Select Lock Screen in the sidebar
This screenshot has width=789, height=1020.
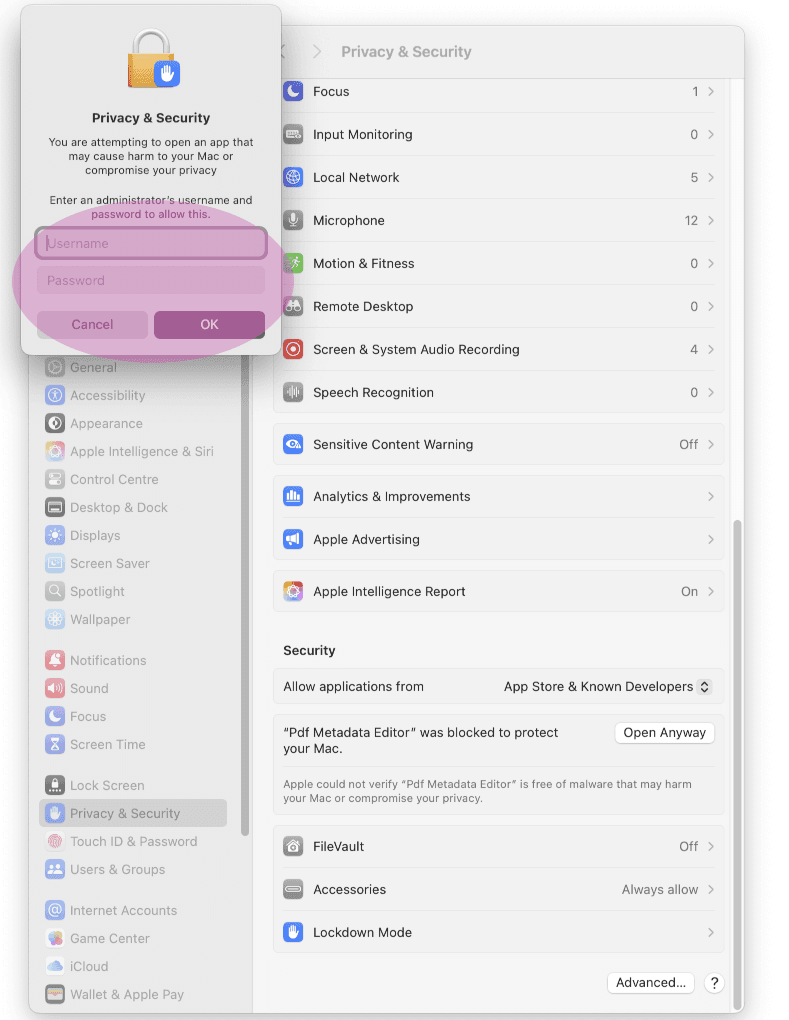pyautogui.click(x=107, y=786)
